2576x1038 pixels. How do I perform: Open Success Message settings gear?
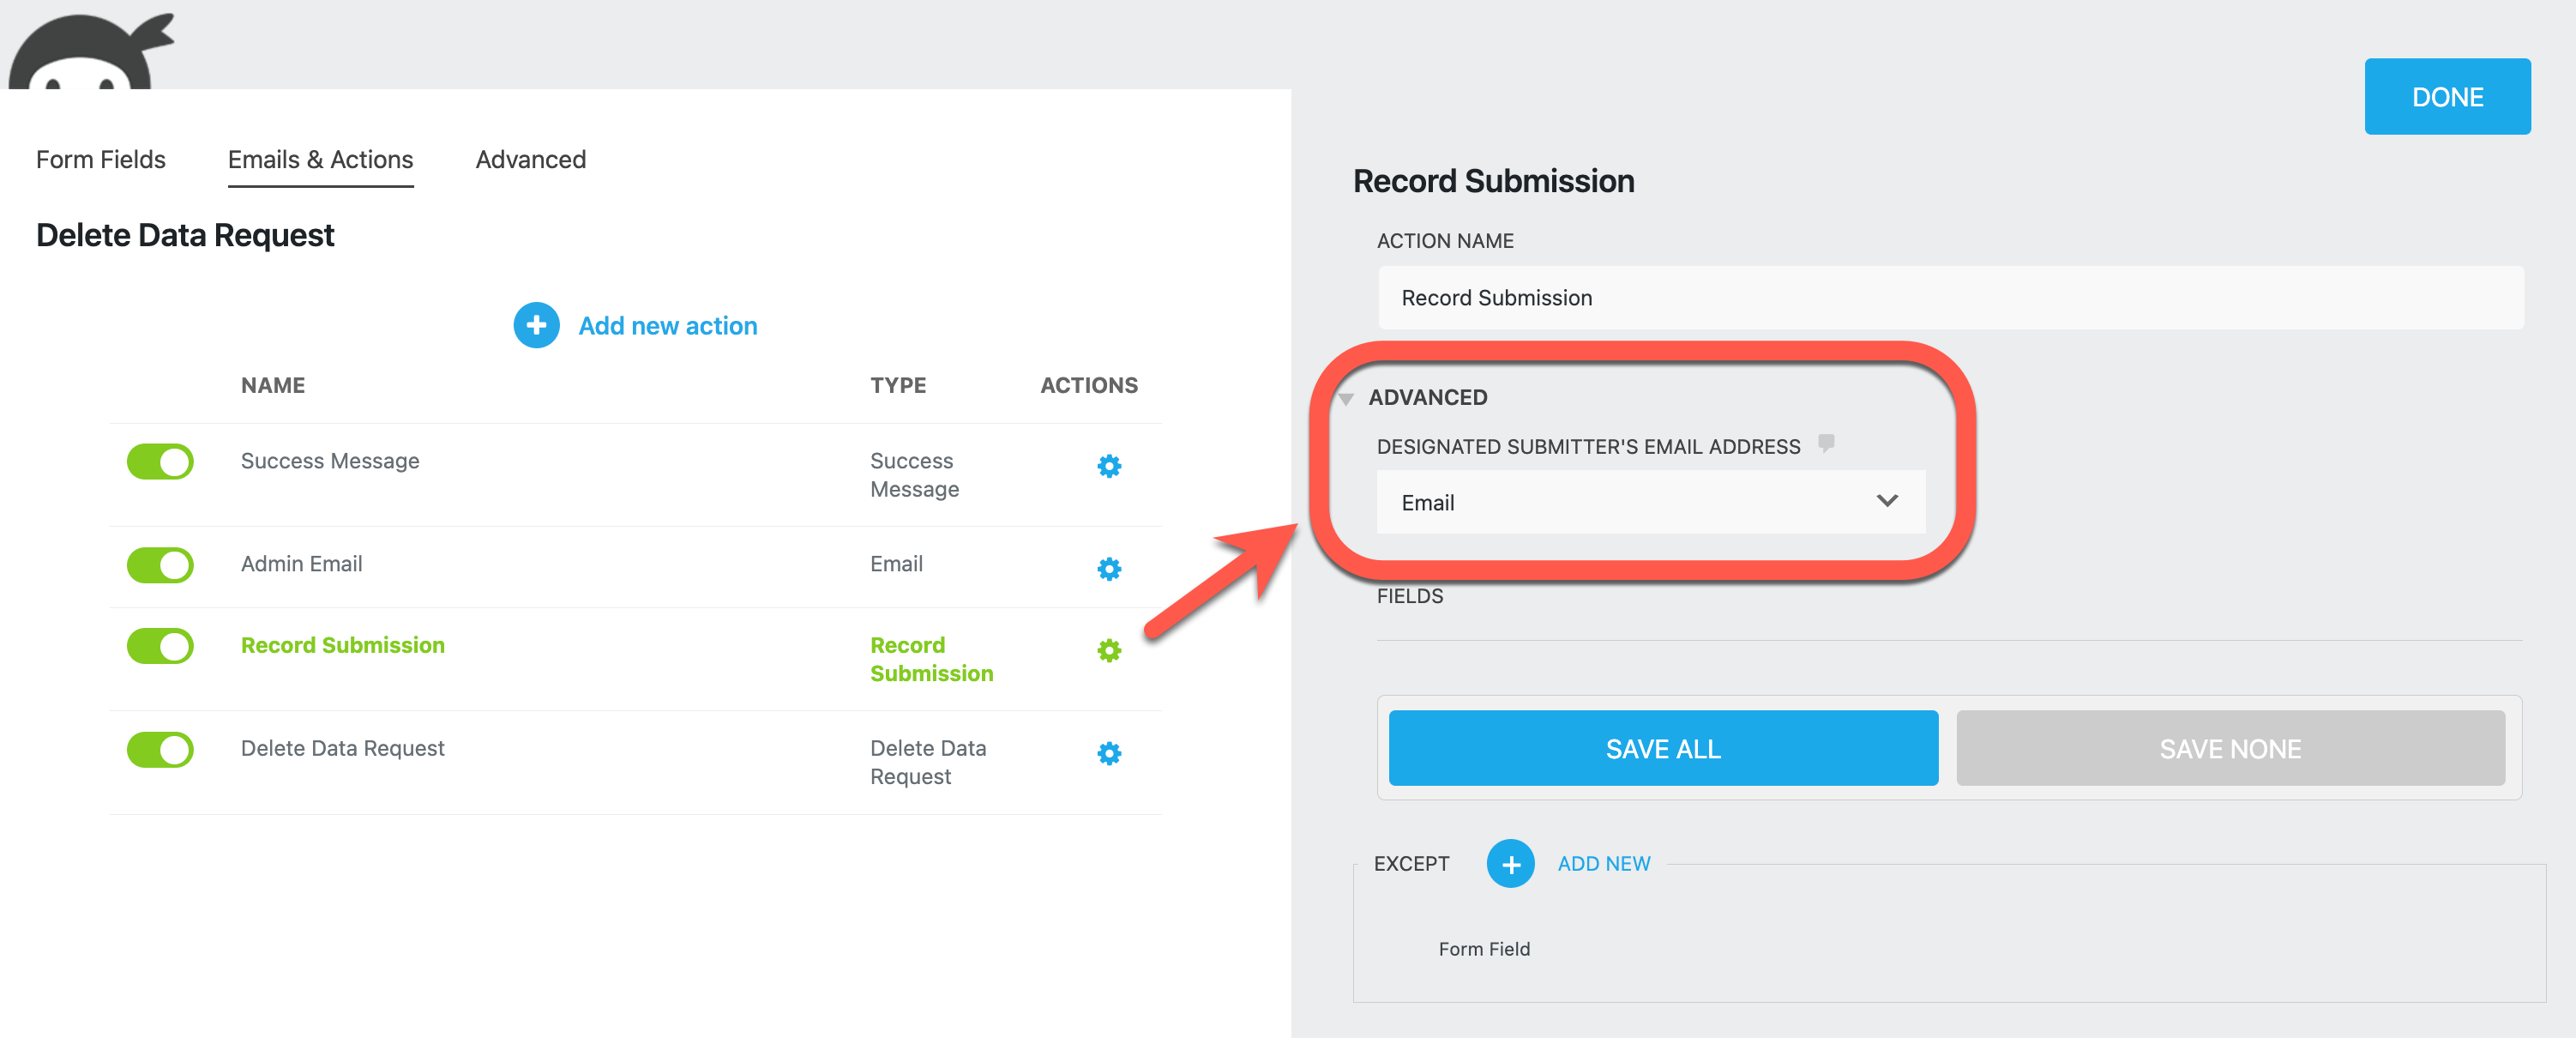point(1109,466)
